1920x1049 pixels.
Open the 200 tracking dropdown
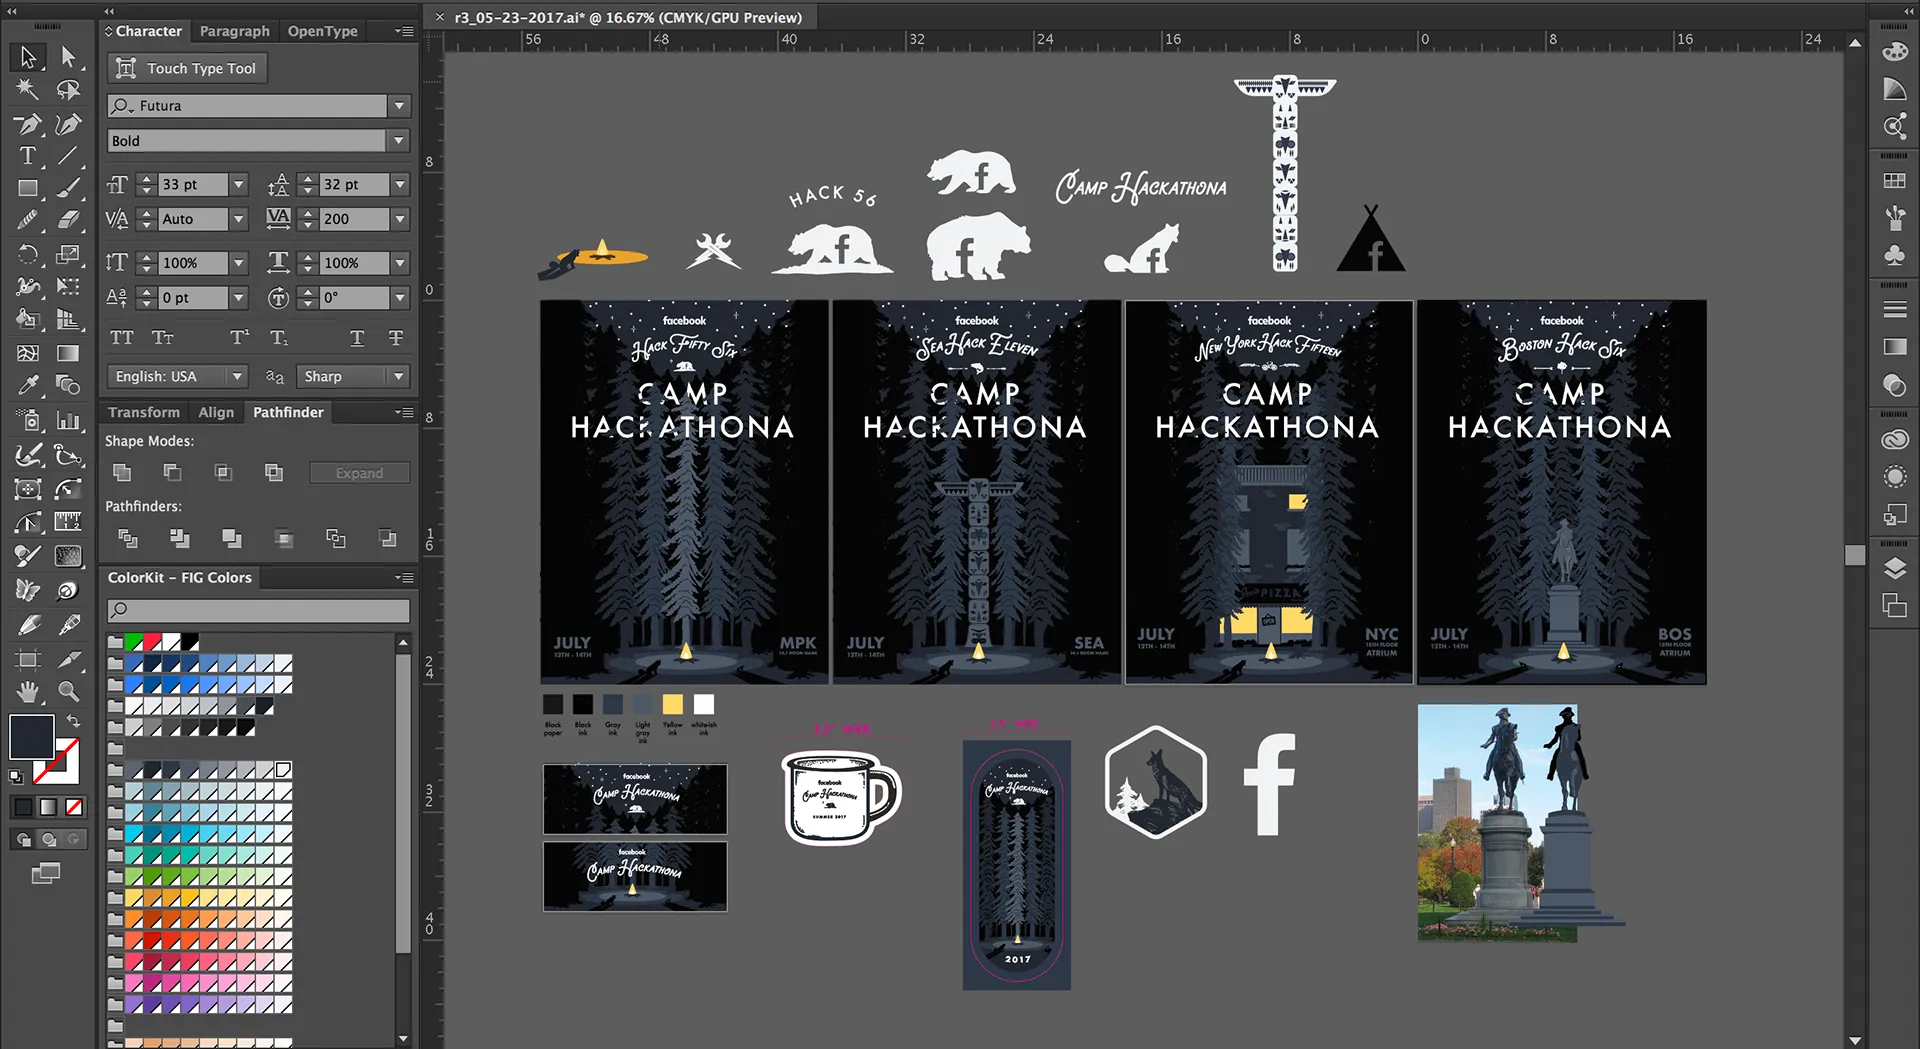400,219
